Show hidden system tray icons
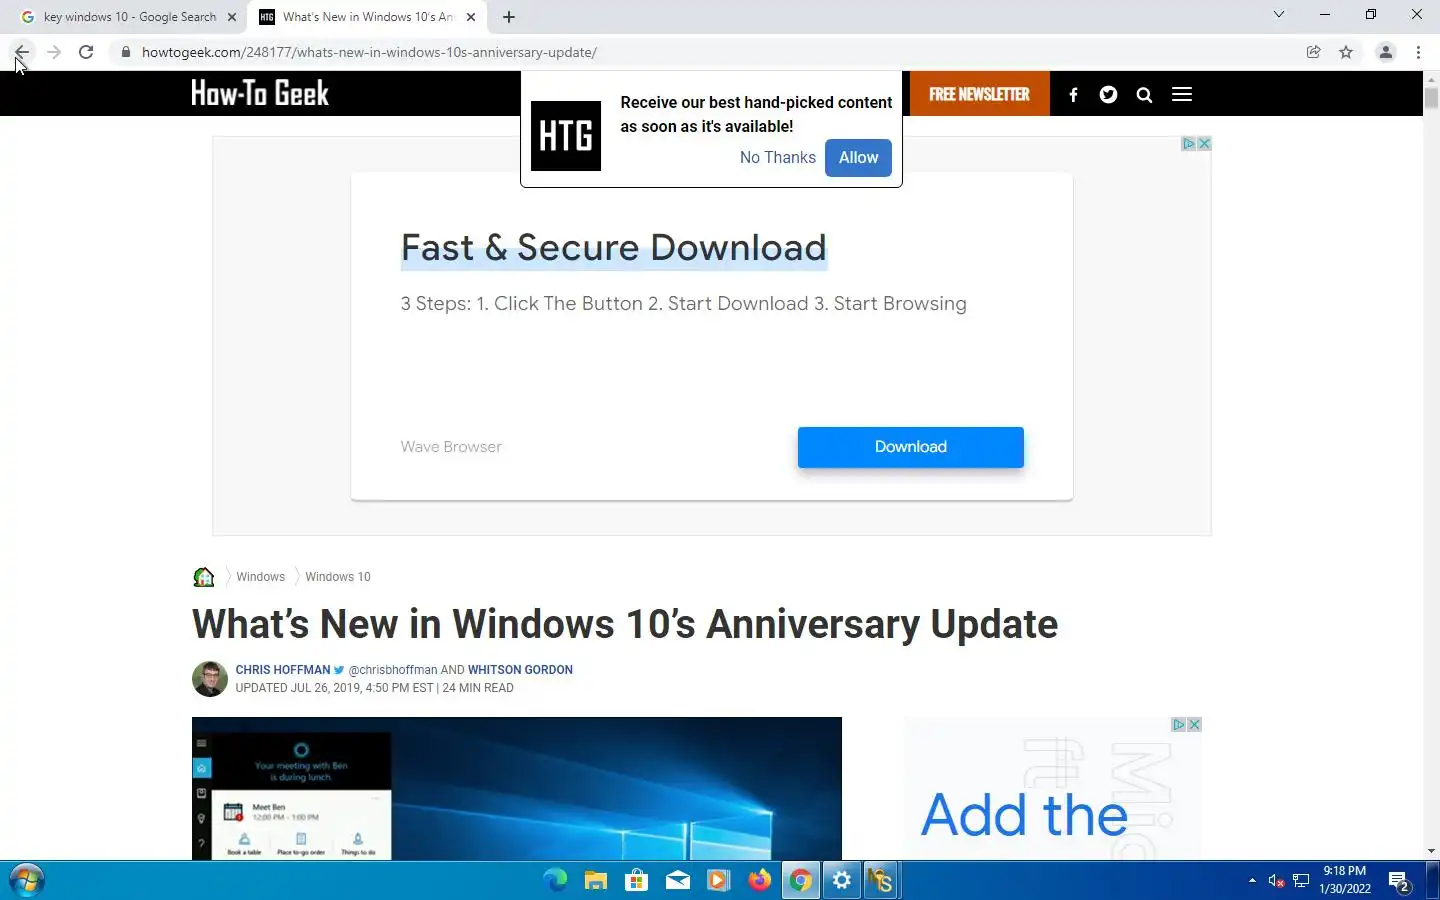This screenshot has height=900, width=1440. pyautogui.click(x=1252, y=880)
